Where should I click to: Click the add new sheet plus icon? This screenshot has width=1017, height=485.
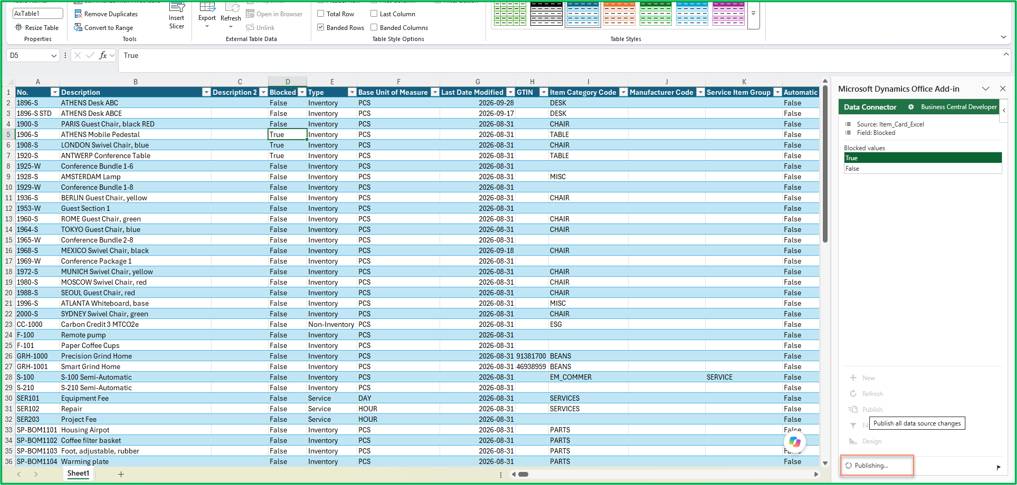coord(120,474)
